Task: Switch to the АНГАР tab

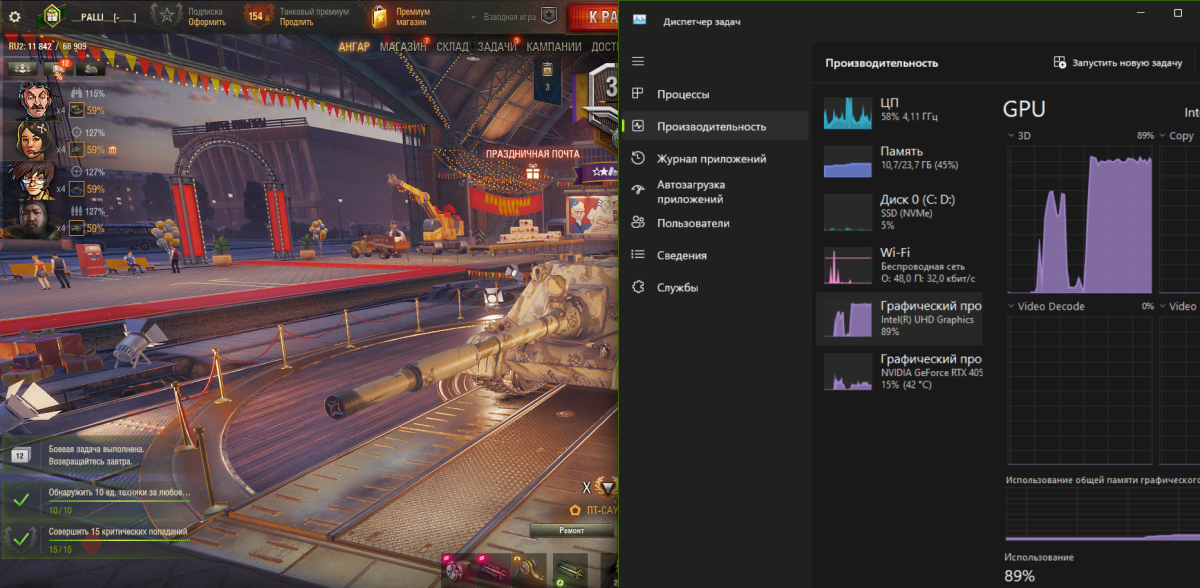Action: [x=354, y=46]
